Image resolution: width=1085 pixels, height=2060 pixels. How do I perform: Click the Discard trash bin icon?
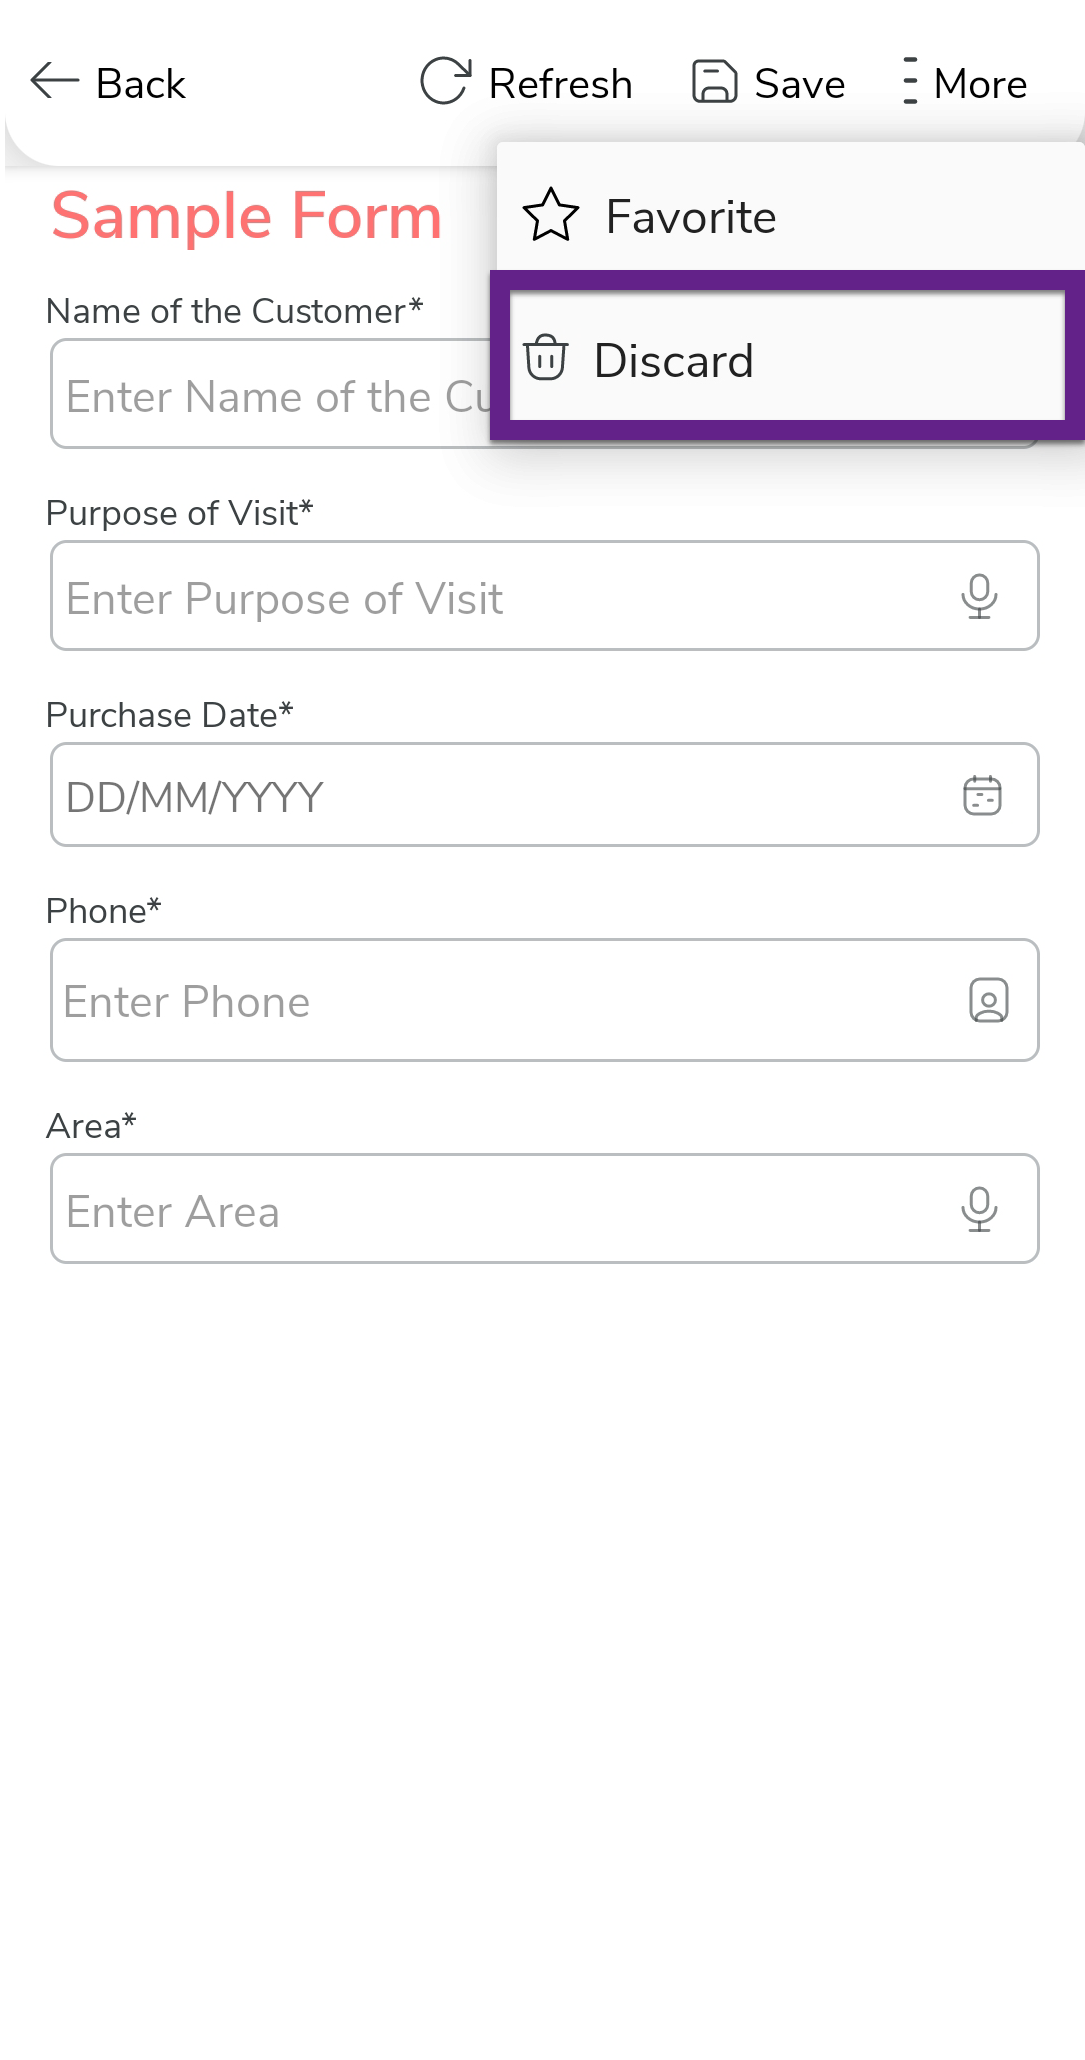click(546, 358)
